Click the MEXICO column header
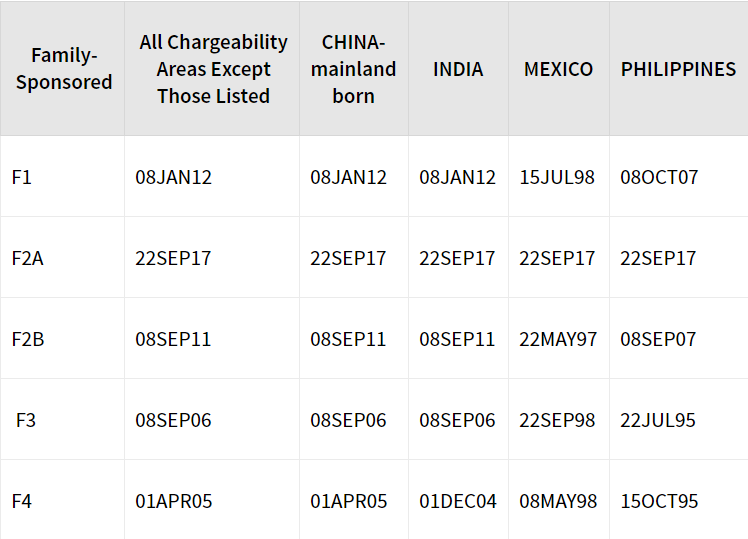This screenshot has height=539, width=748. pos(559,69)
